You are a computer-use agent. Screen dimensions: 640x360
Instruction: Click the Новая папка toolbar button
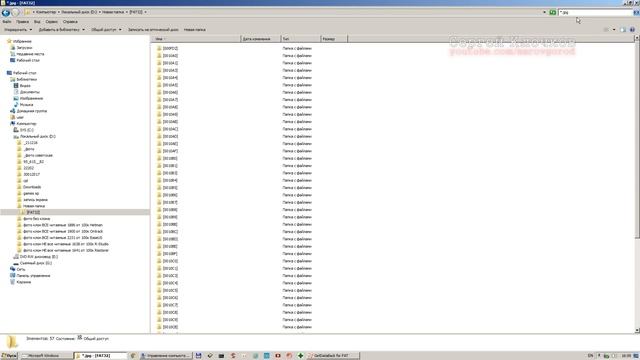195,30
